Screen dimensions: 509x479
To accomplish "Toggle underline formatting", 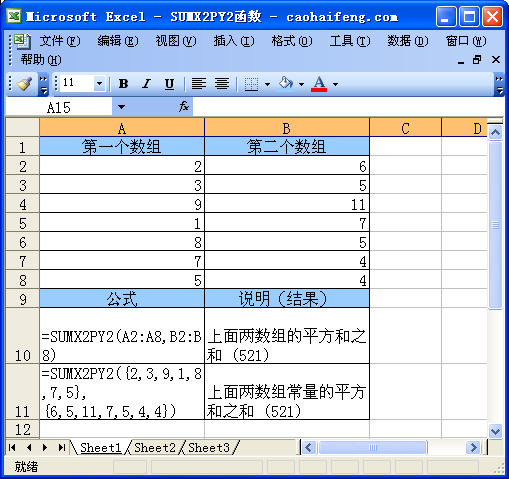I will tap(169, 84).
